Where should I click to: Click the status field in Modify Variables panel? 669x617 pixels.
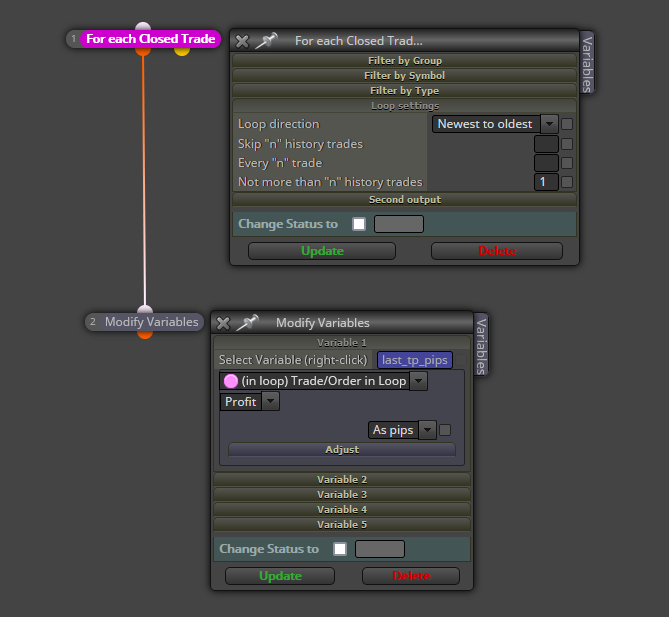380,549
